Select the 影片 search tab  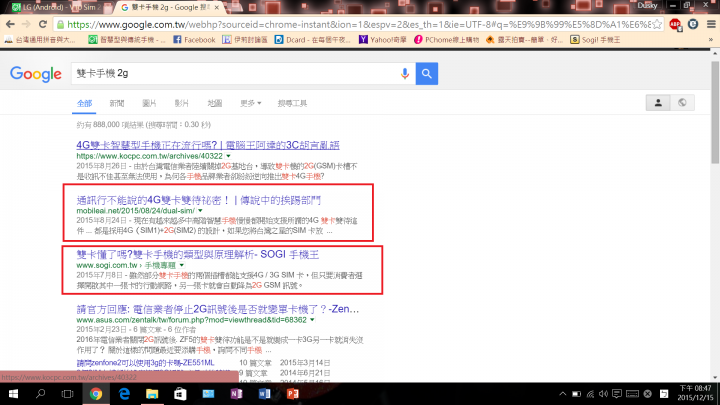coord(181,103)
